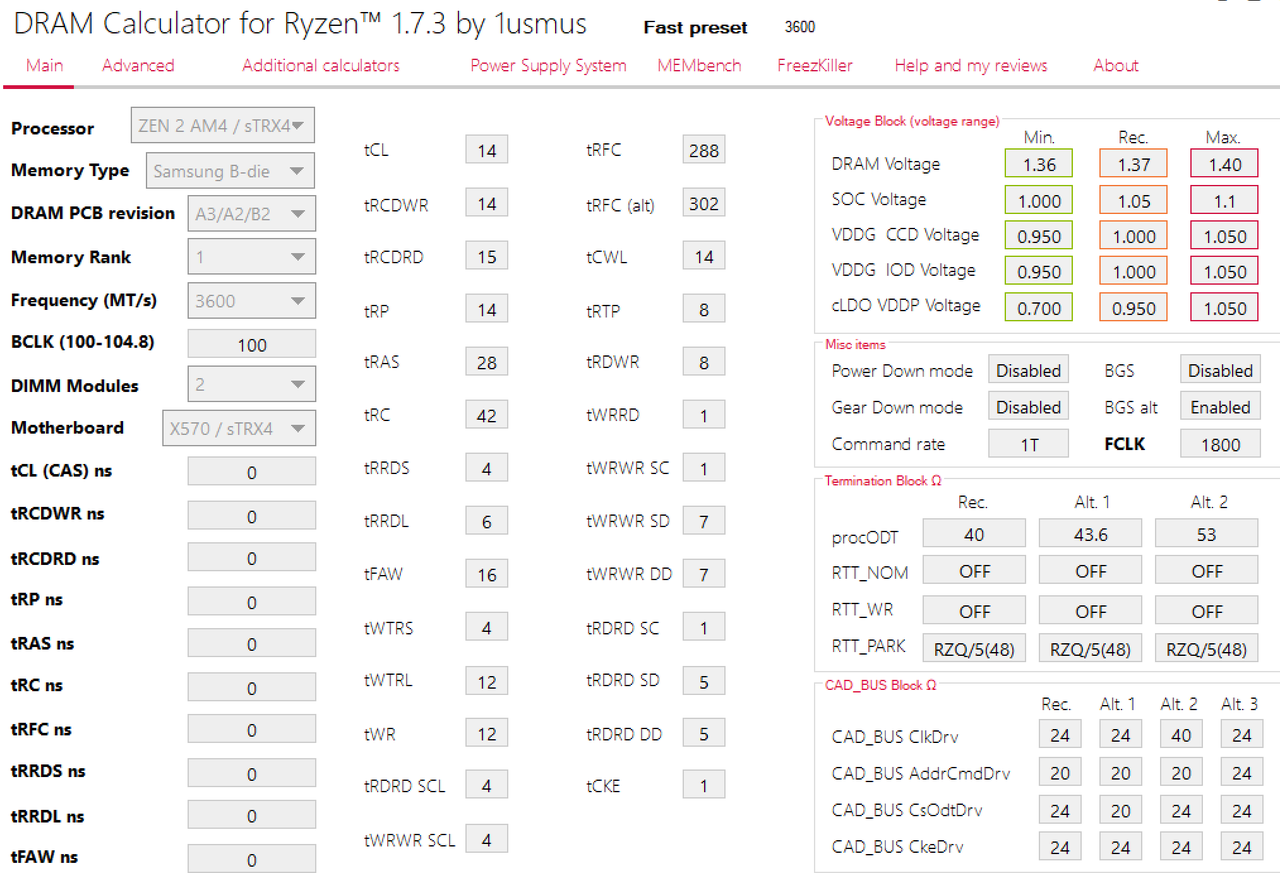Image resolution: width=1280 pixels, height=873 pixels.
Task: Click the FCLK 1800 value
Action: click(x=1220, y=444)
